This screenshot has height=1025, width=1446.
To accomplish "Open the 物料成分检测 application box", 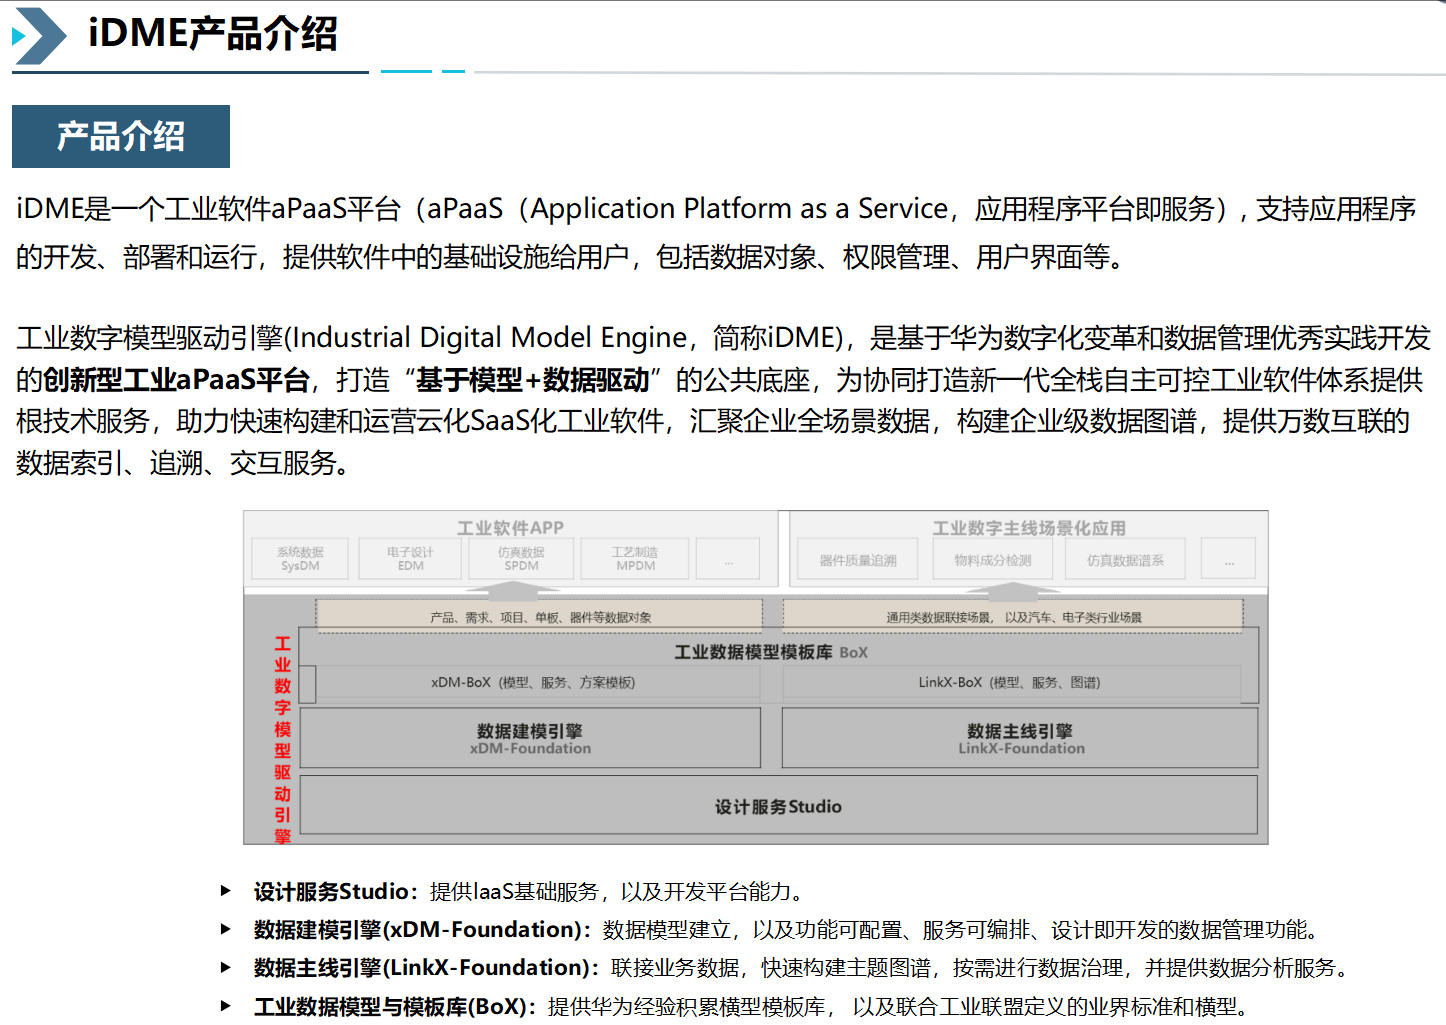I will (x=992, y=558).
